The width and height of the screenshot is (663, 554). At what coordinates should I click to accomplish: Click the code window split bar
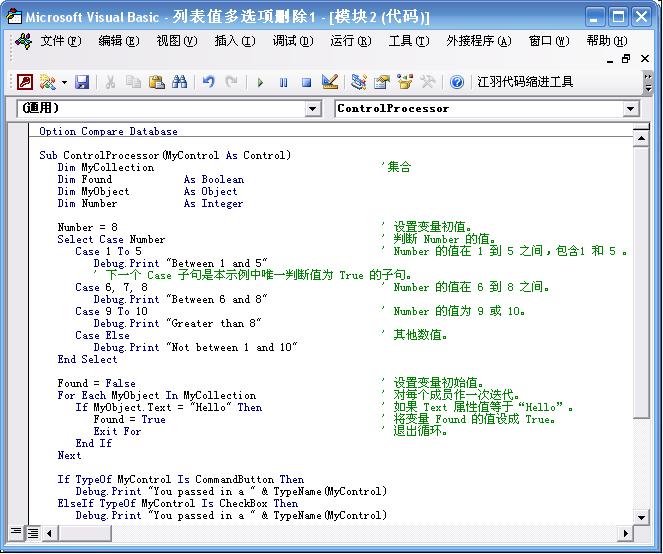tap(641, 127)
